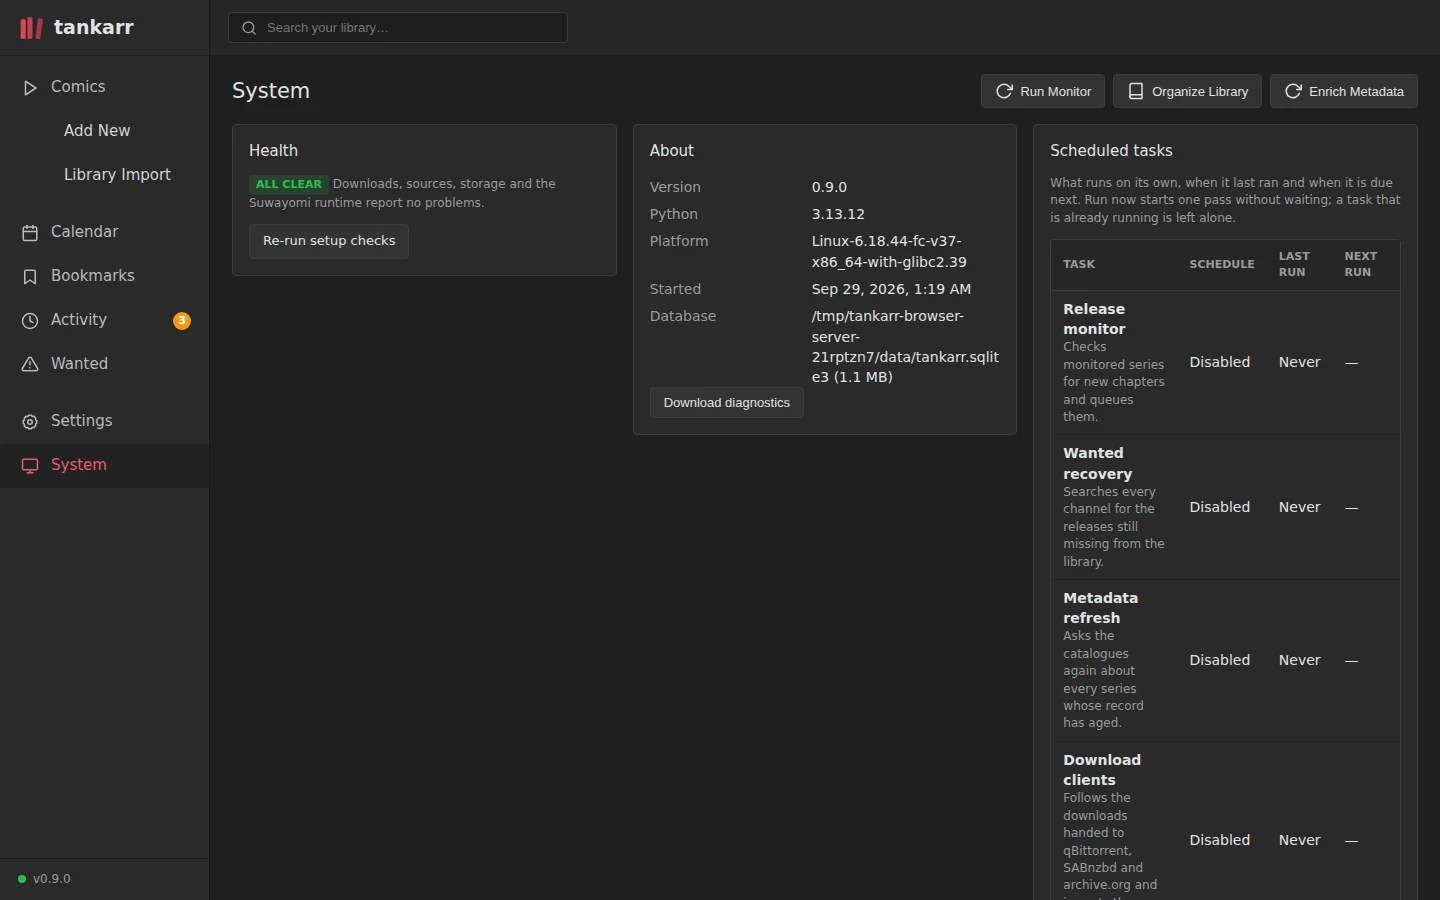Open the Settings page
The height and width of the screenshot is (900, 1440).
pyautogui.click(x=105, y=421)
